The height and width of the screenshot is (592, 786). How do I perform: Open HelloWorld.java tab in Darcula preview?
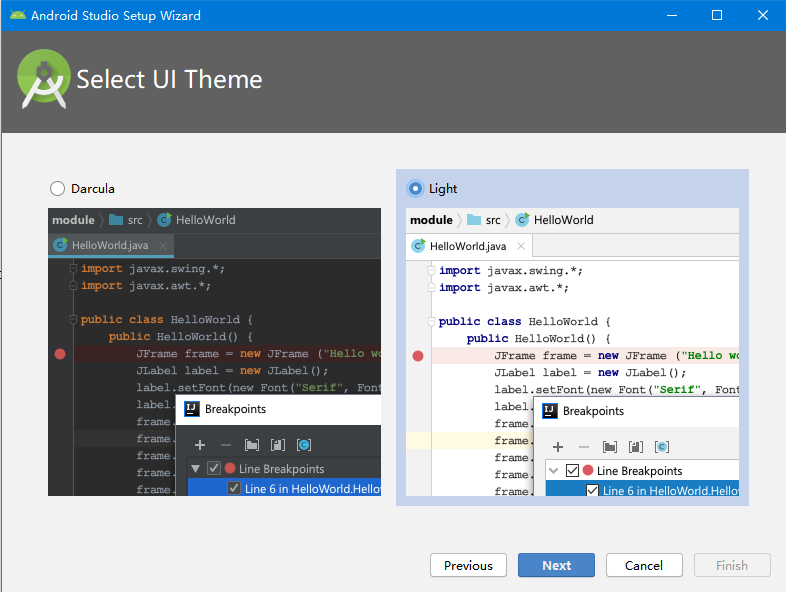(110, 245)
